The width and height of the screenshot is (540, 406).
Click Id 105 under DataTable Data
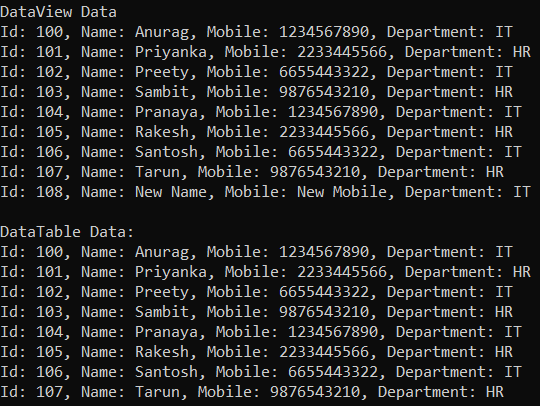(50, 352)
